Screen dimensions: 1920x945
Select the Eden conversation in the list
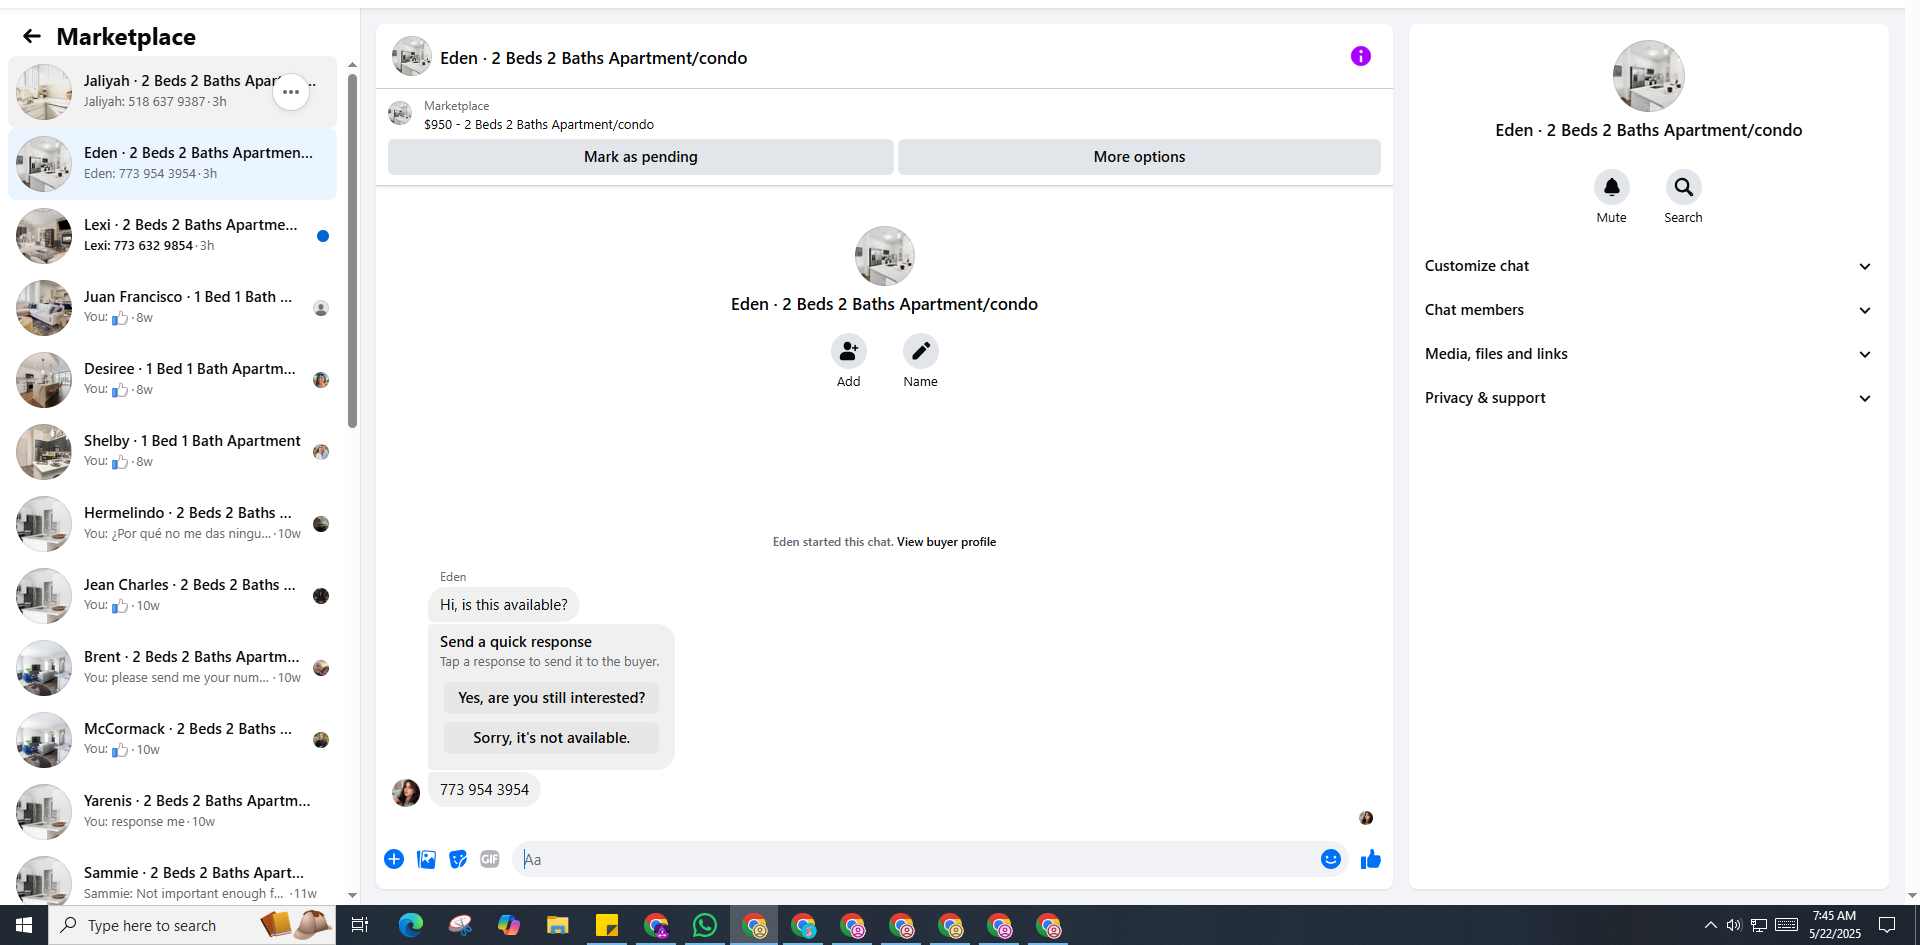pos(172,164)
